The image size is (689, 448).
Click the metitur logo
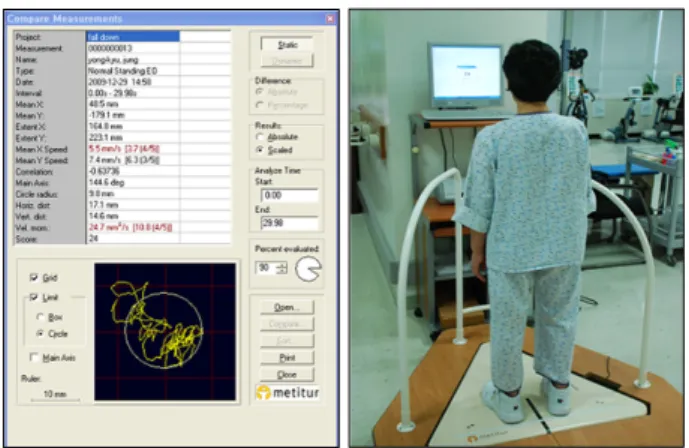[x=288, y=392]
